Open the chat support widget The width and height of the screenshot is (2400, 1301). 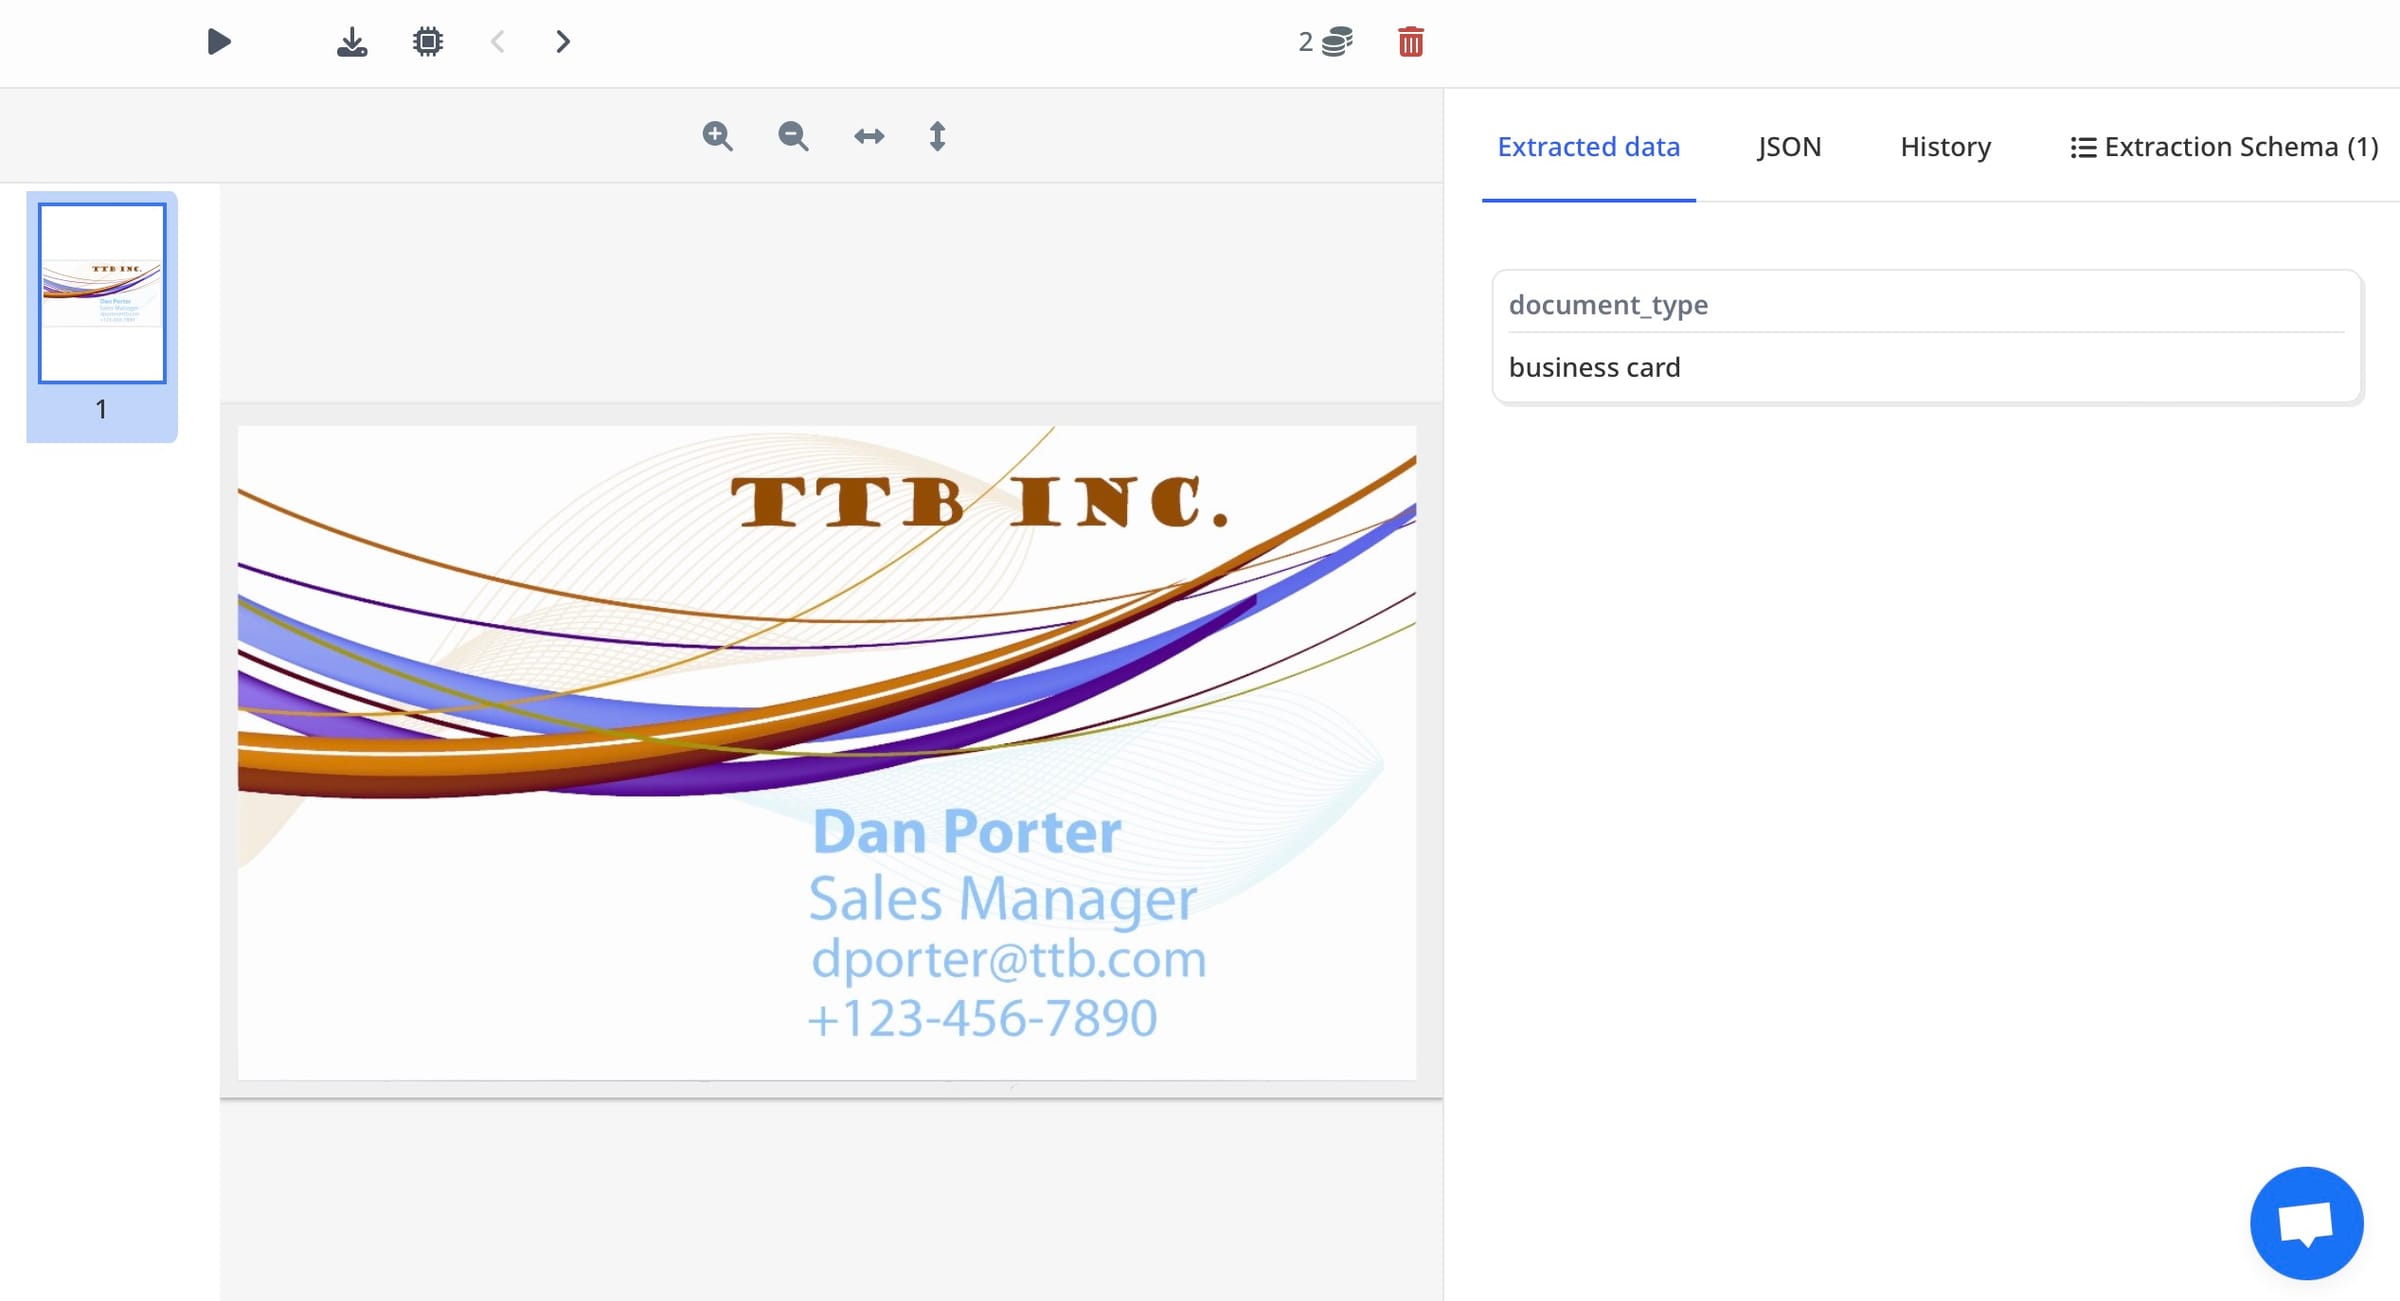[x=2306, y=1222]
